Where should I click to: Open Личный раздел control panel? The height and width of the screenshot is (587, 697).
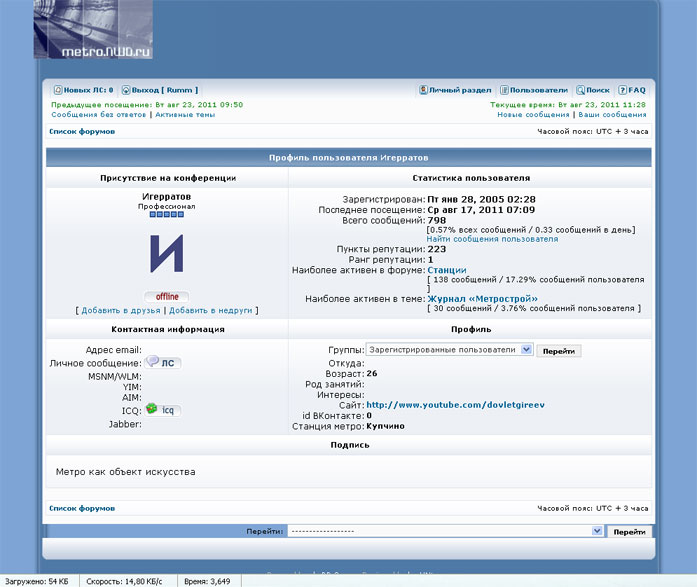423,90
